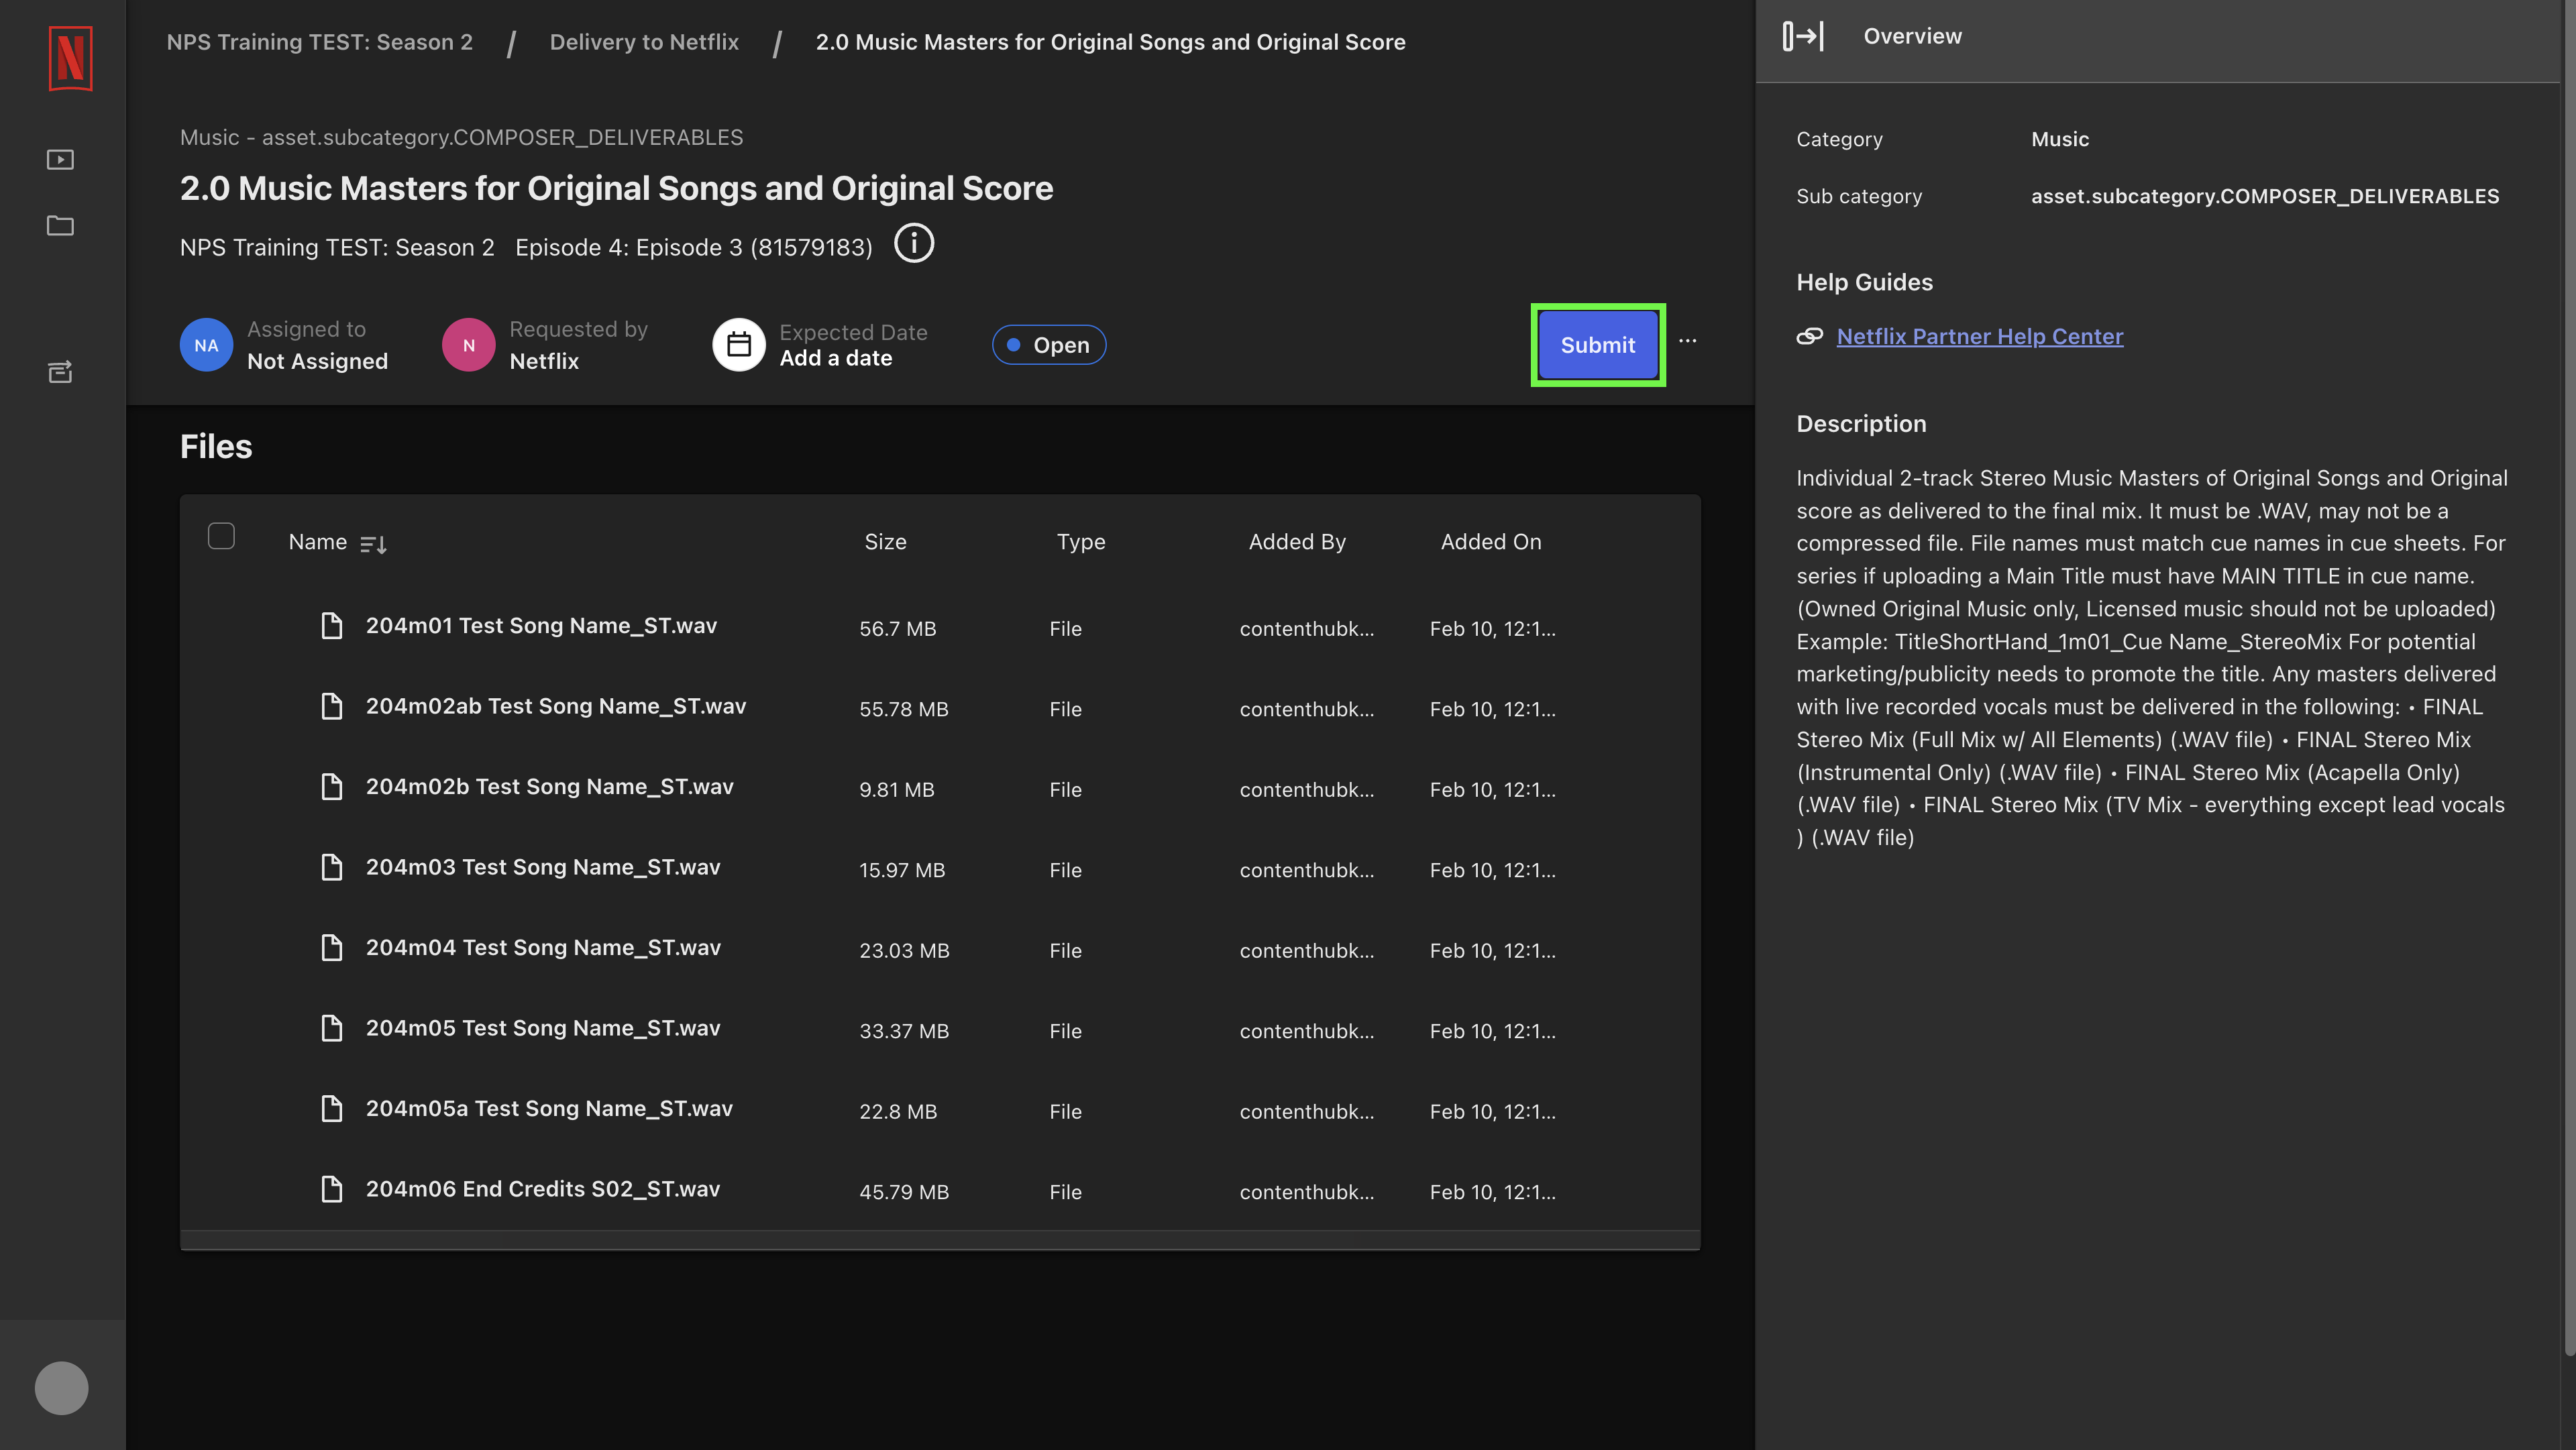Open the folder sidebar icon
Viewport: 2576px width, 1450px height.
coord(60,226)
